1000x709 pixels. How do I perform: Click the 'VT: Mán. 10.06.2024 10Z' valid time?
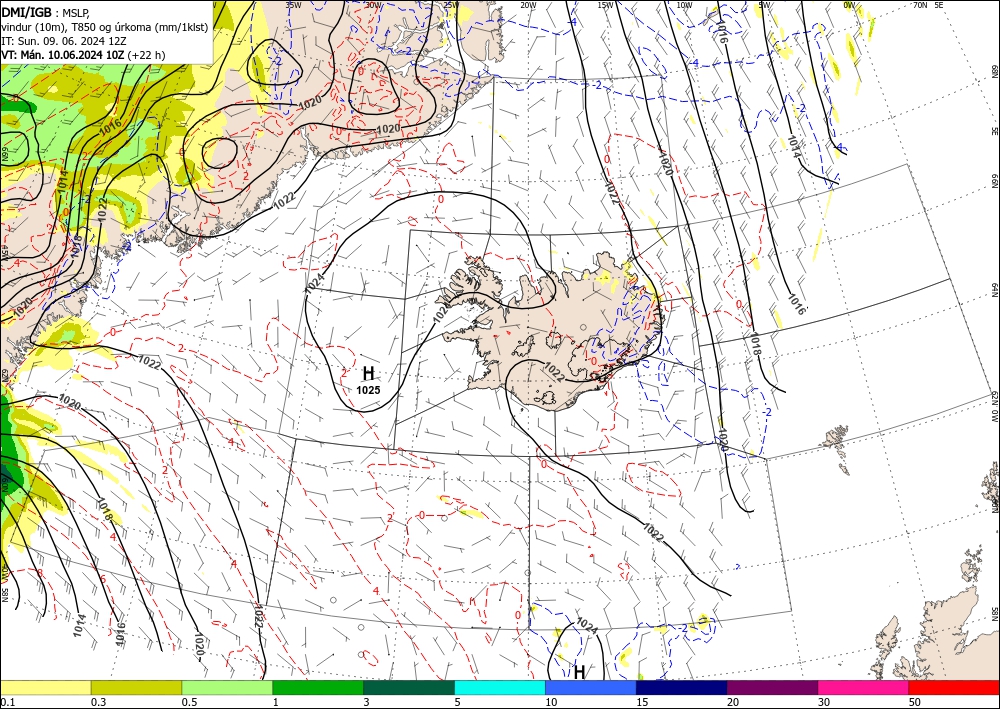coord(63,55)
